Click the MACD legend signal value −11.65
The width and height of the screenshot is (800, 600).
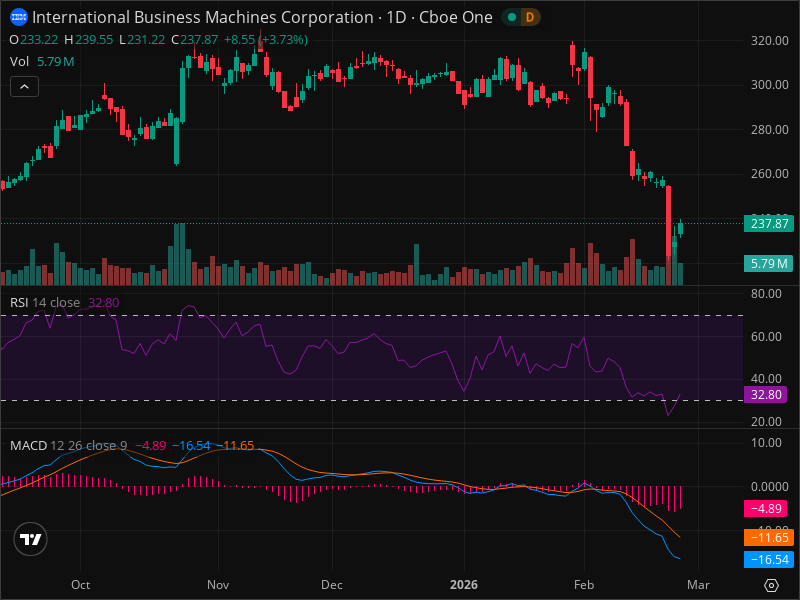point(235,445)
